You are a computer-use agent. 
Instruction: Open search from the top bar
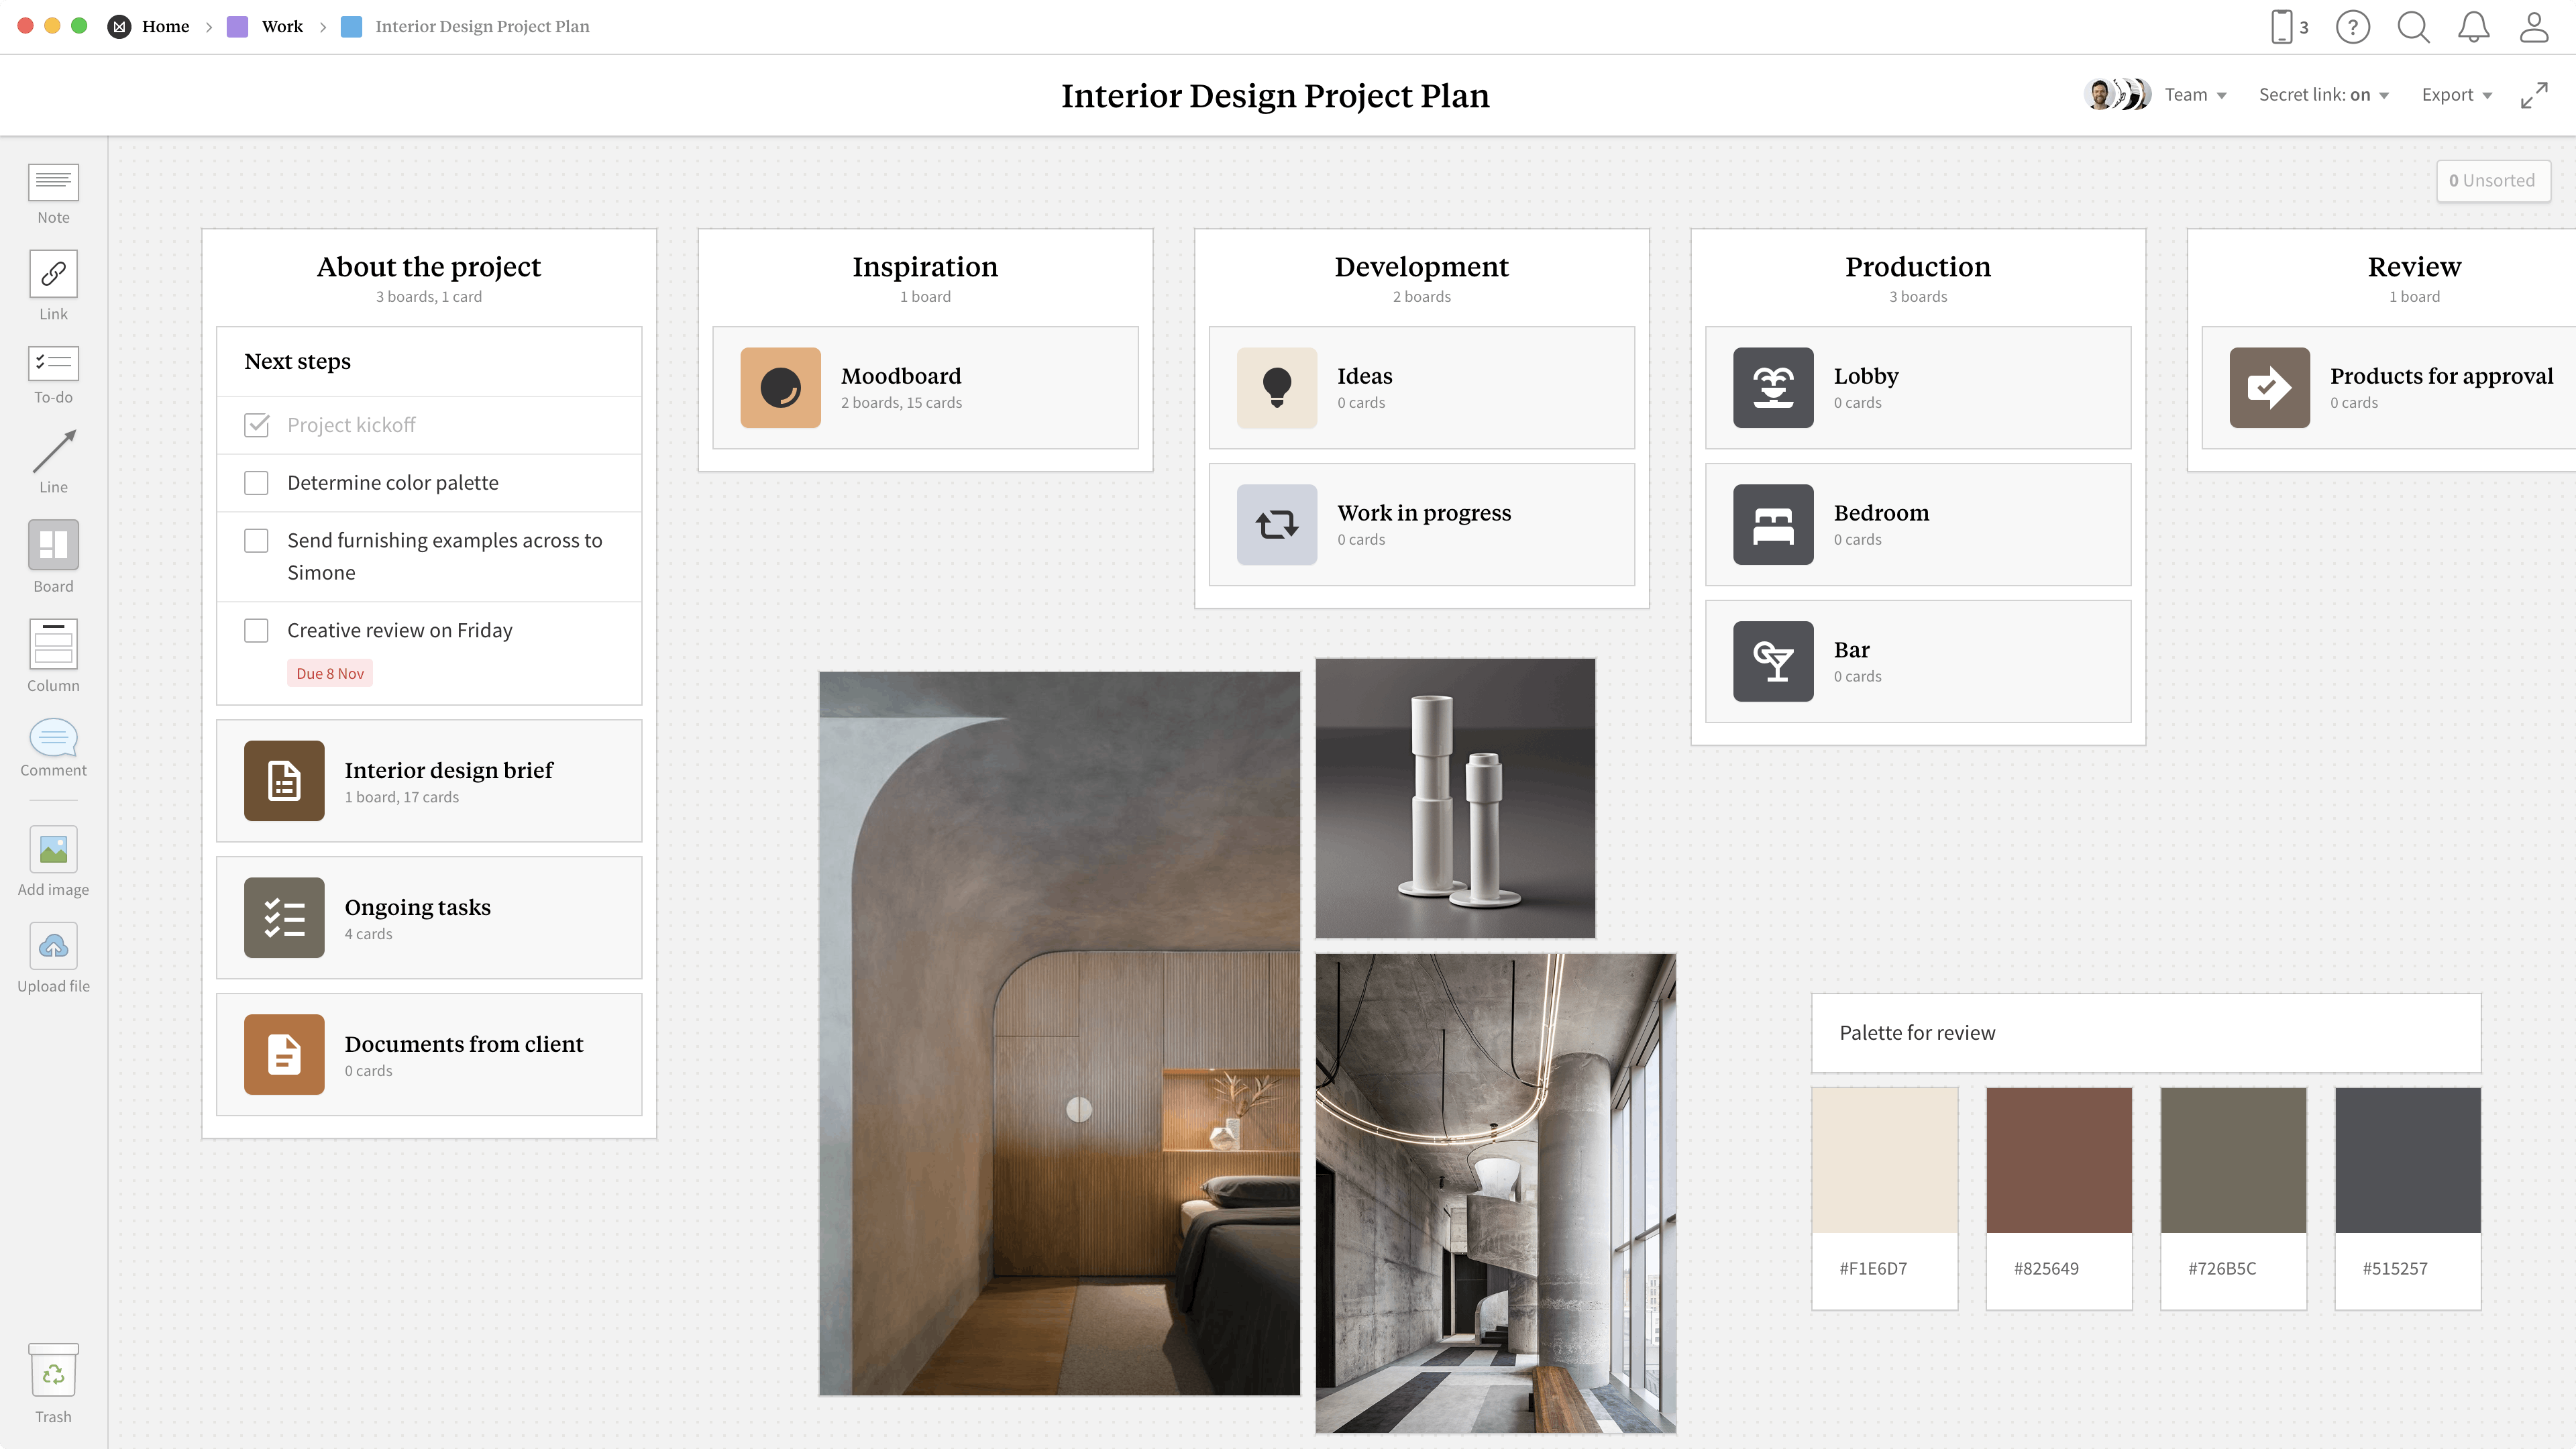(2413, 27)
